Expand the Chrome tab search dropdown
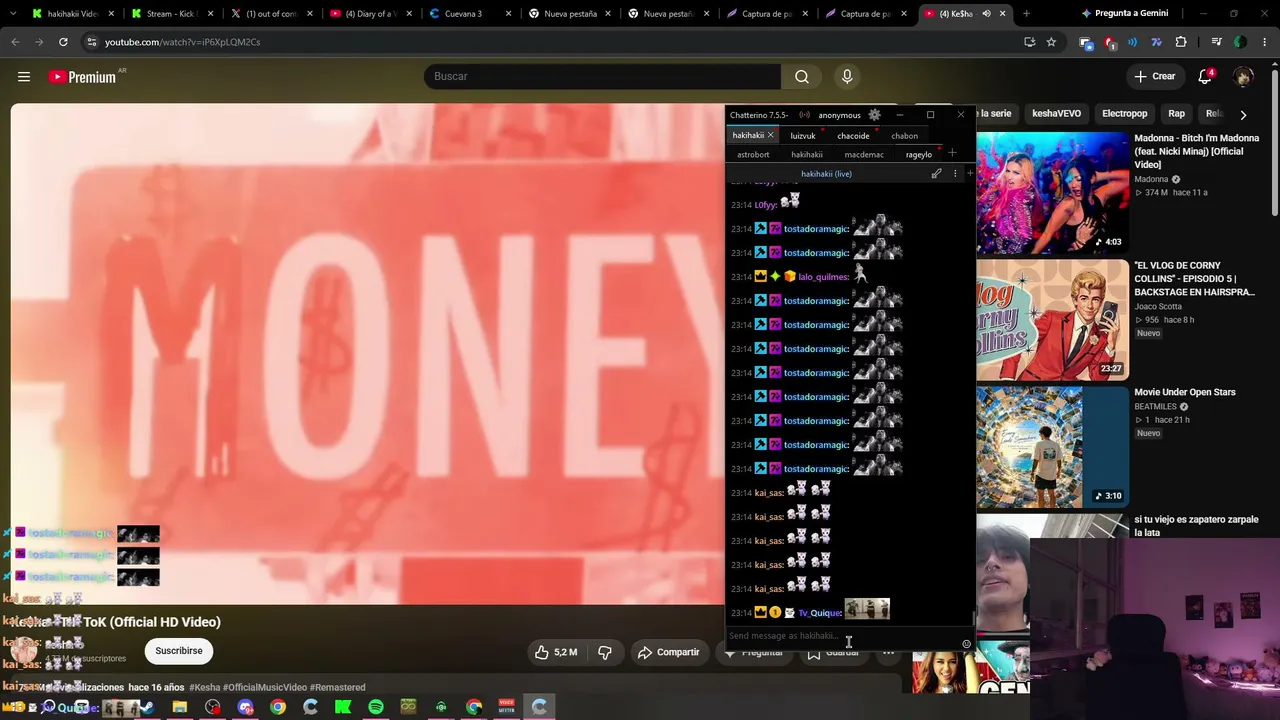1280x720 pixels. click(12, 14)
